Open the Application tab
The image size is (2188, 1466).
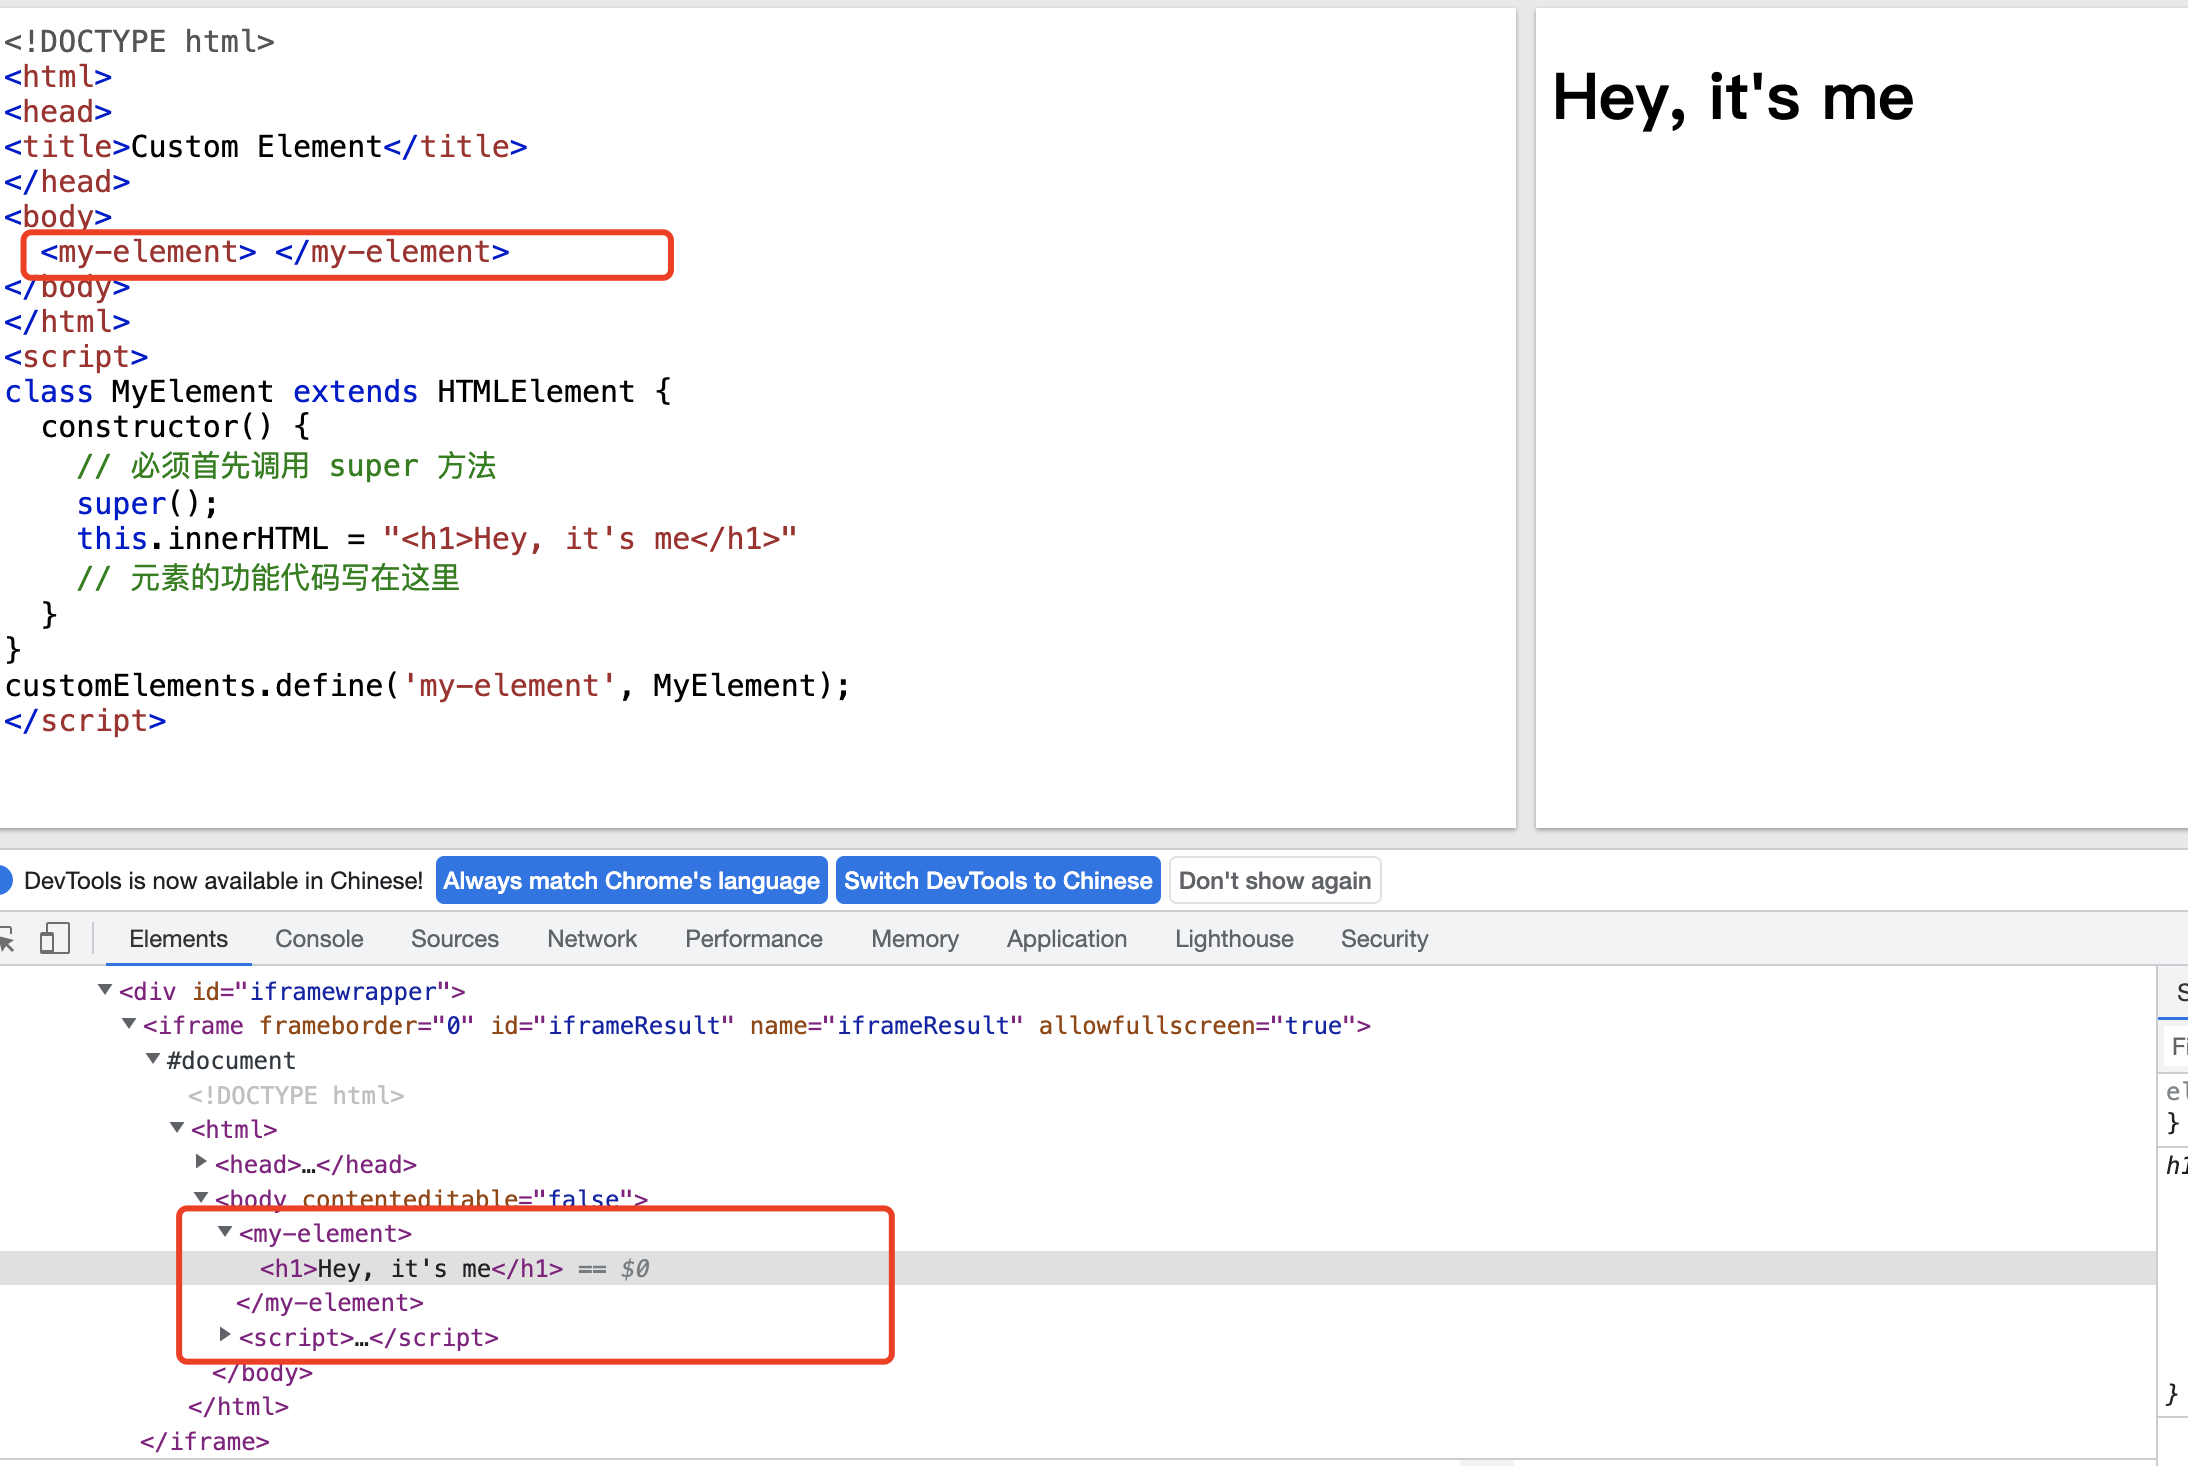1067,939
